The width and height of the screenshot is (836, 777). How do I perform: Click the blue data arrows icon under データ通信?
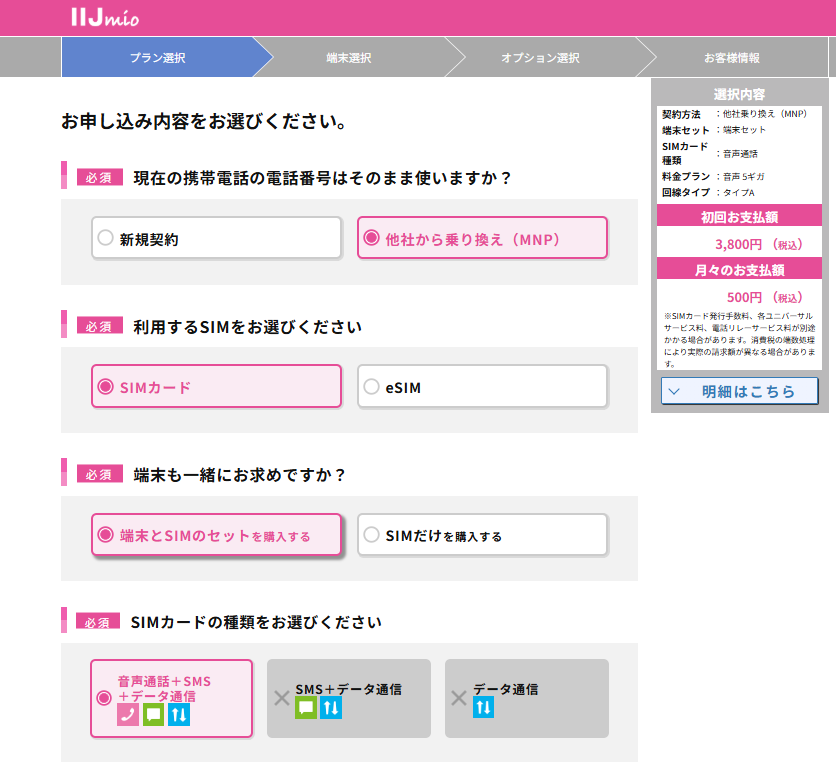click(x=483, y=707)
